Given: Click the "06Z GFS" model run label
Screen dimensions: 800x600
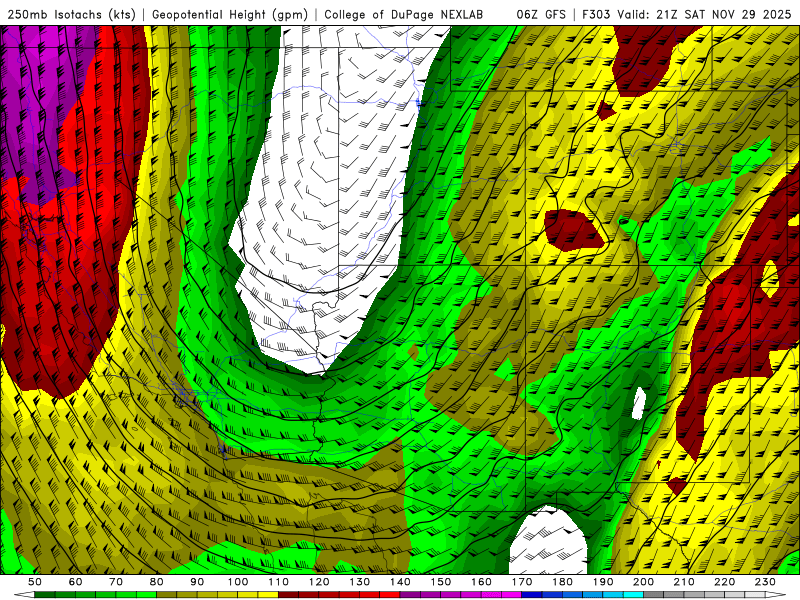Looking at the screenshot, I should [541, 14].
